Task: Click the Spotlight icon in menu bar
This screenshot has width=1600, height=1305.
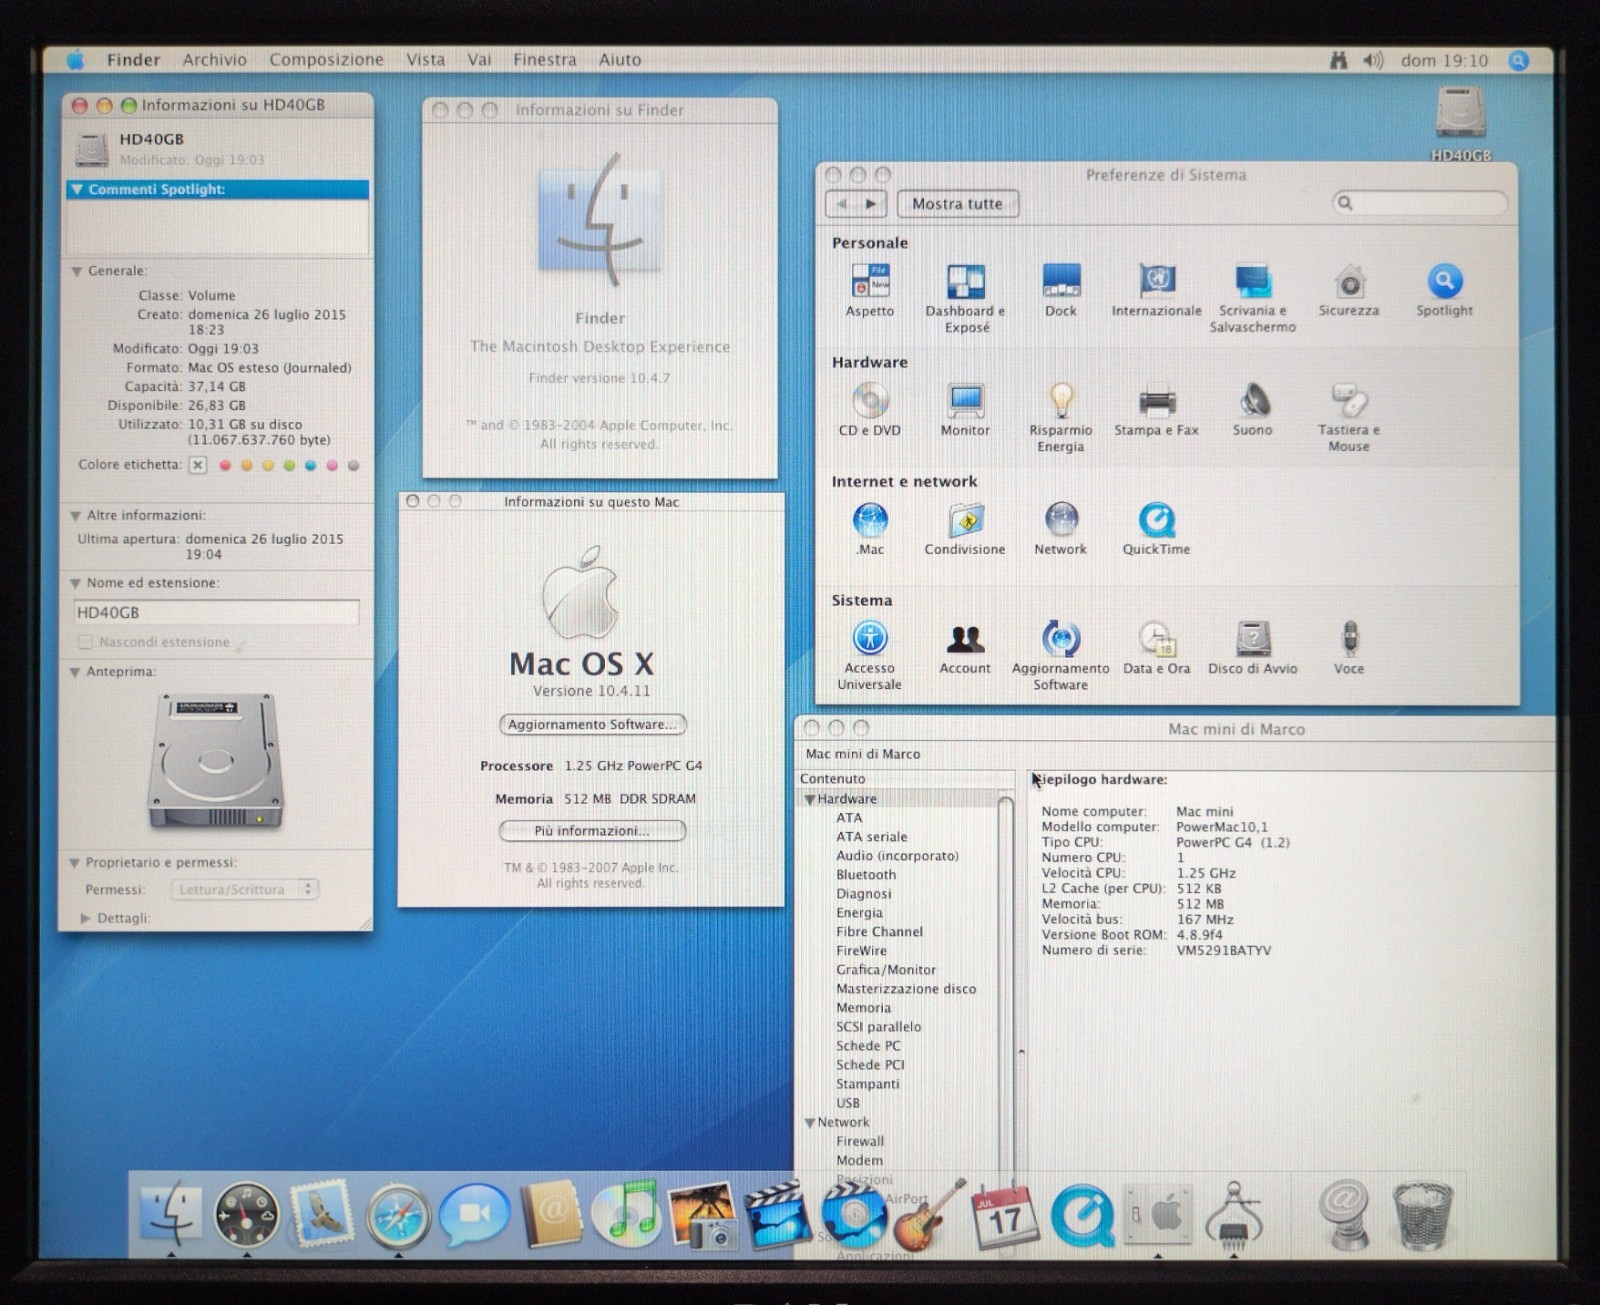Action: (1519, 61)
